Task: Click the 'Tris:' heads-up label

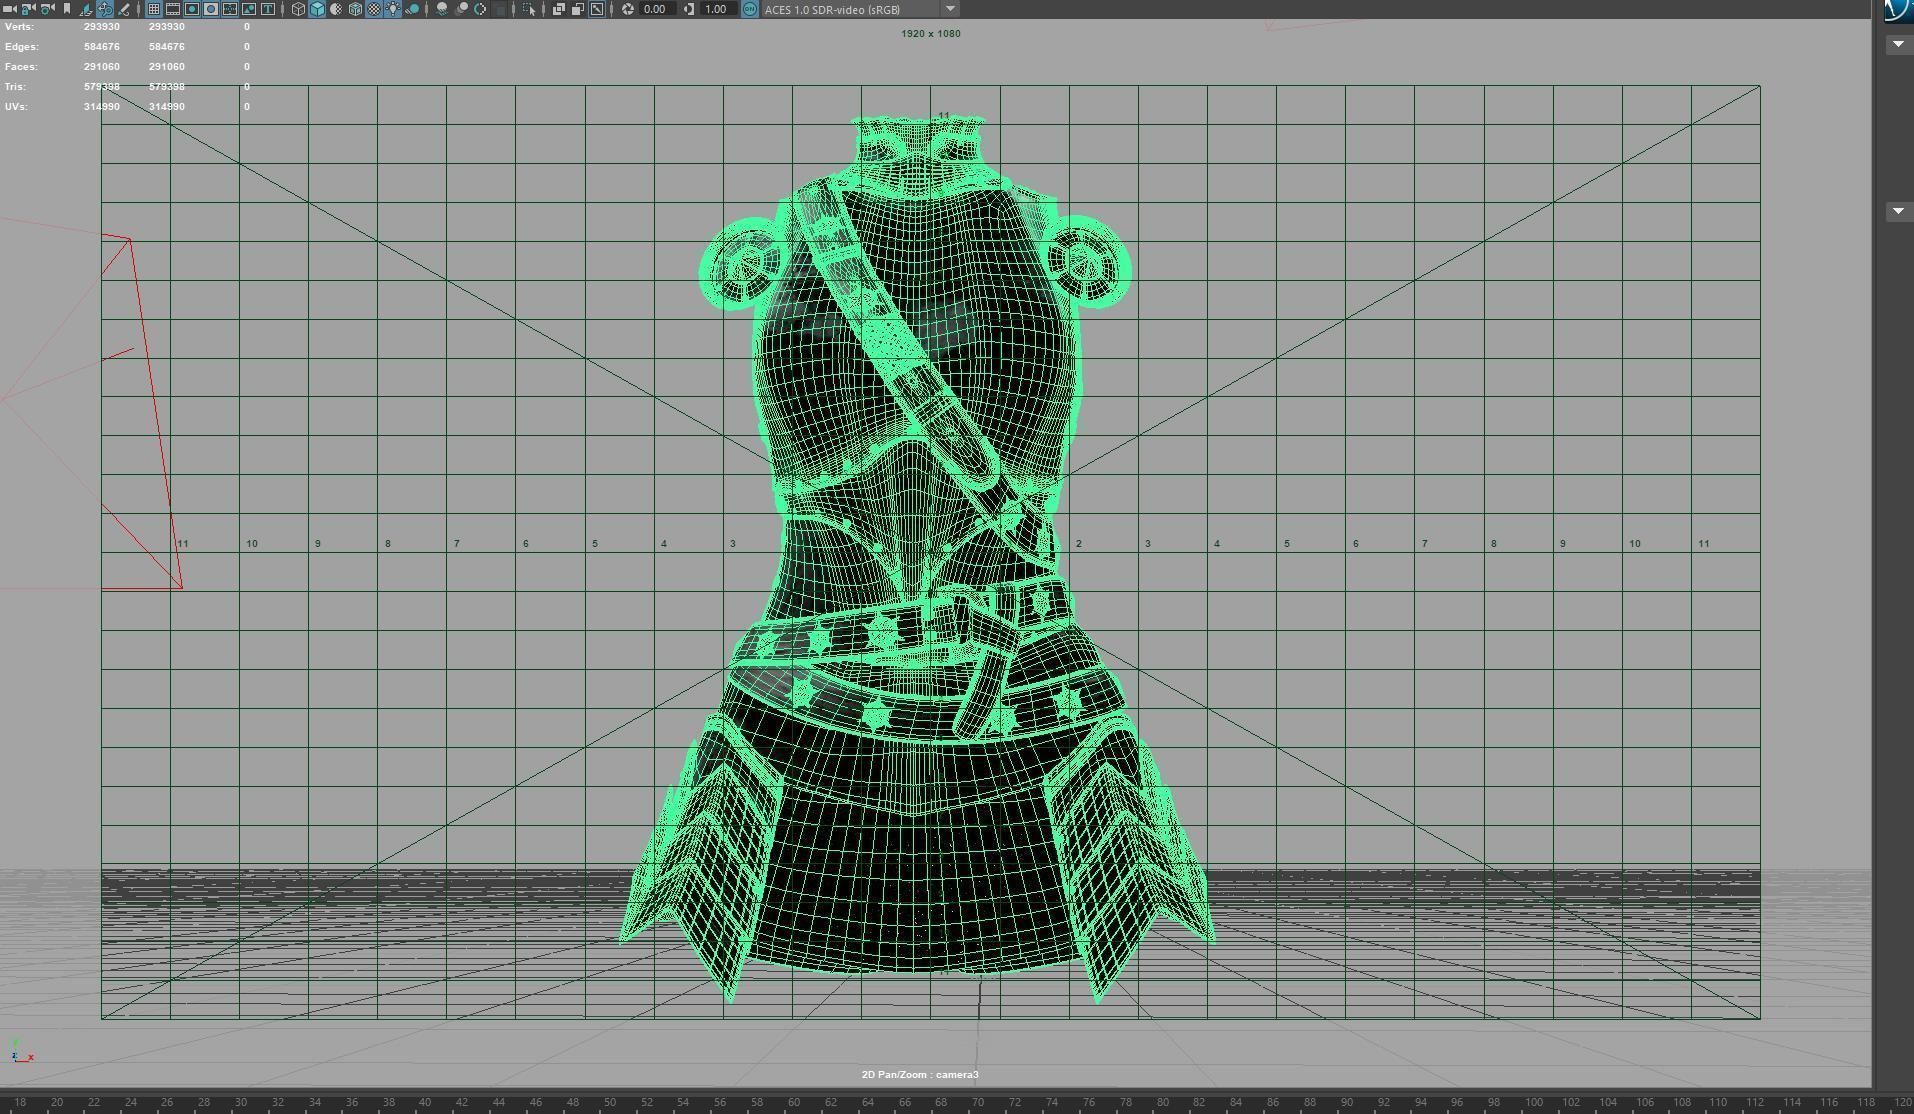Action: tap(15, 87)
